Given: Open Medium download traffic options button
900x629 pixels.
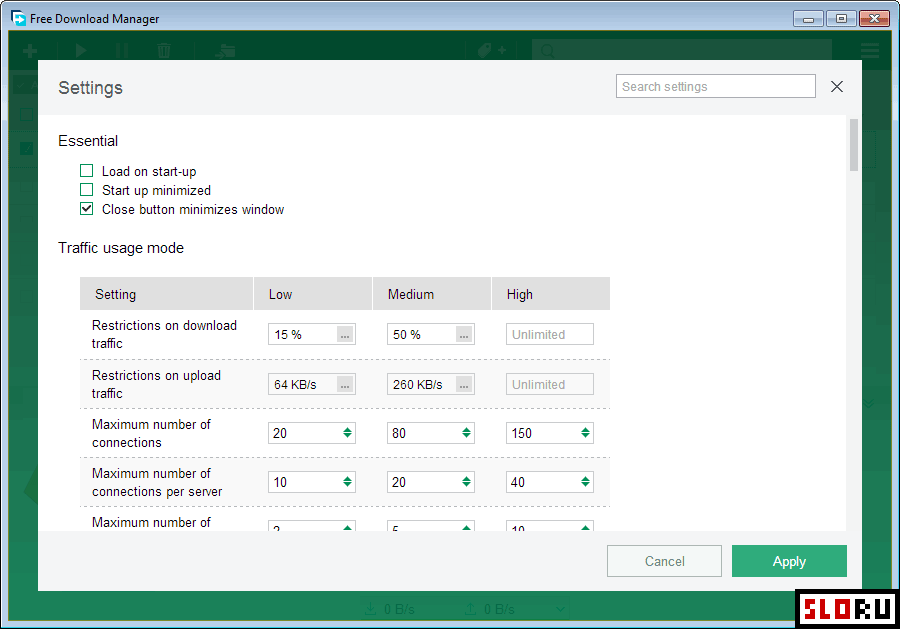Looking at the screenshot, I should click(464, 335).
